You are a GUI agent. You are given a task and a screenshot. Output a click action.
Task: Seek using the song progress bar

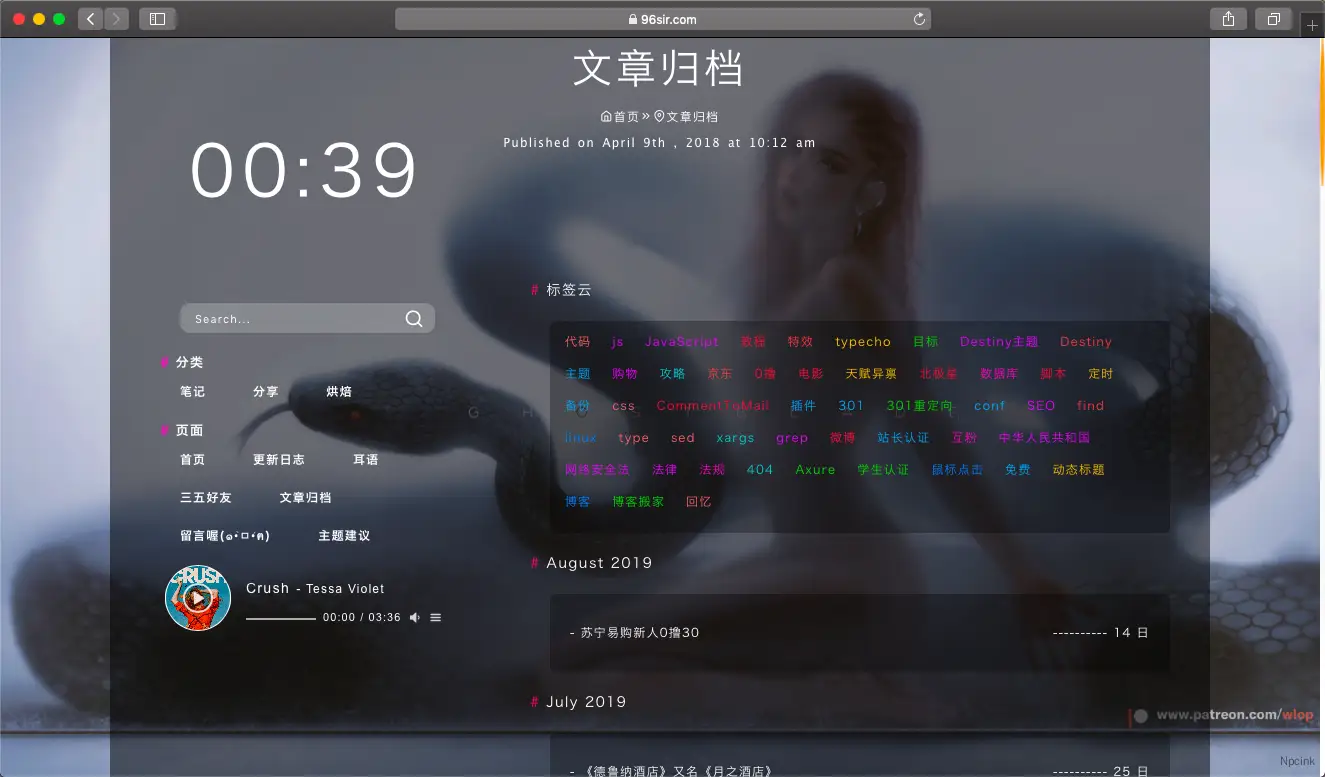pyautogui.click(x=281, y=617)
